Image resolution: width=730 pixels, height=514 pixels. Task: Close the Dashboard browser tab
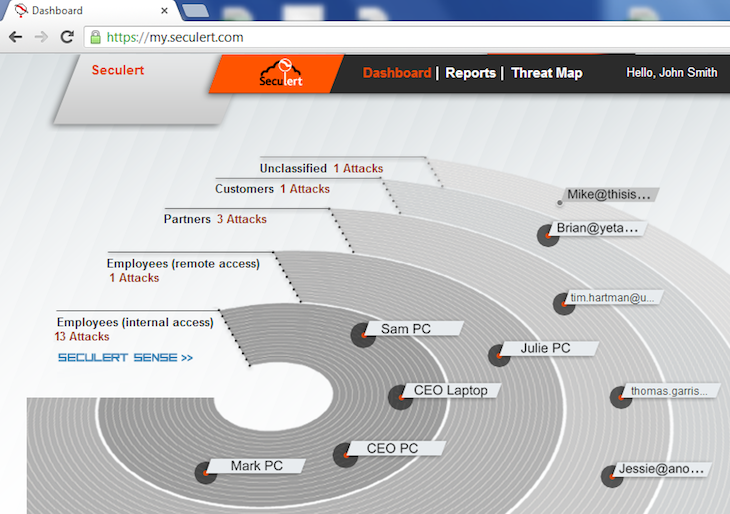coord(164,10)
